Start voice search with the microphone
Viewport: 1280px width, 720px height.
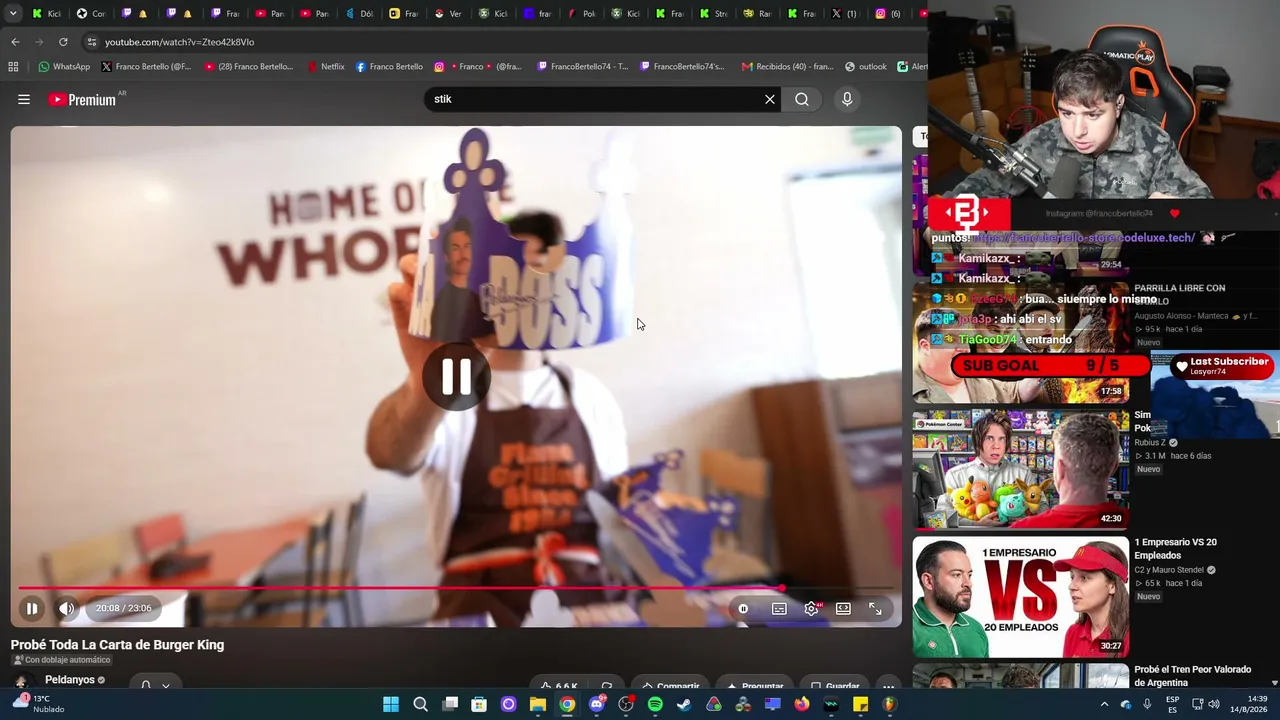click(847, 99)
